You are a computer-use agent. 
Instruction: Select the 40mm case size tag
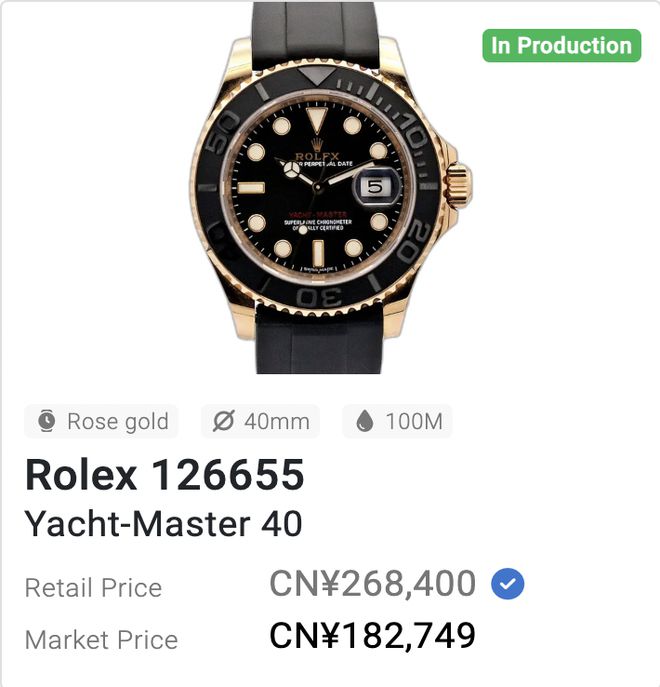(260, 422)
